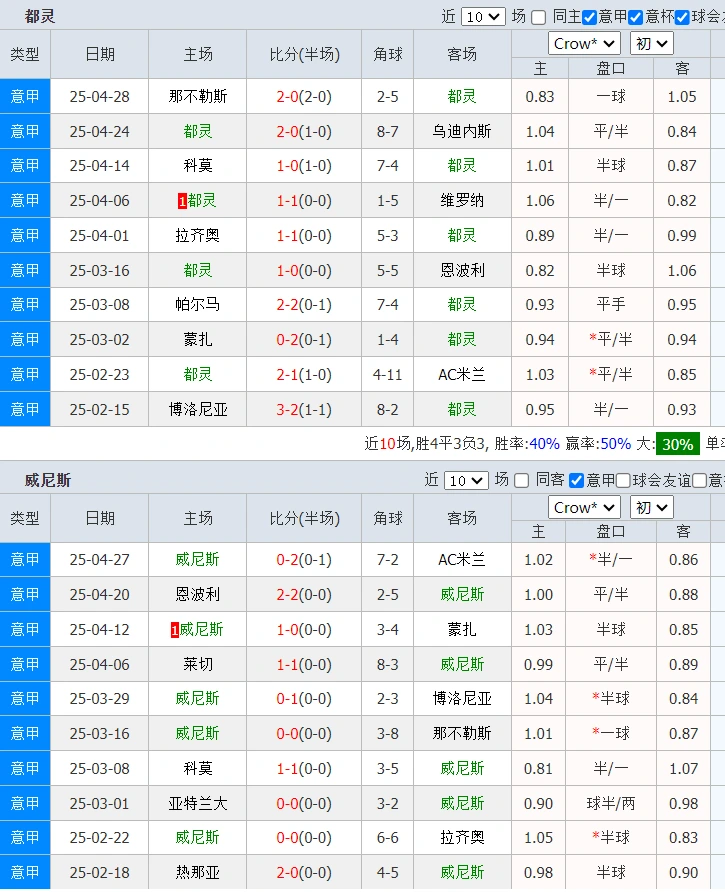Open score 2-2(0-1) for 帕尔马 vs 都灵
This screenshot has width=725, height=892.
point(304,305)
